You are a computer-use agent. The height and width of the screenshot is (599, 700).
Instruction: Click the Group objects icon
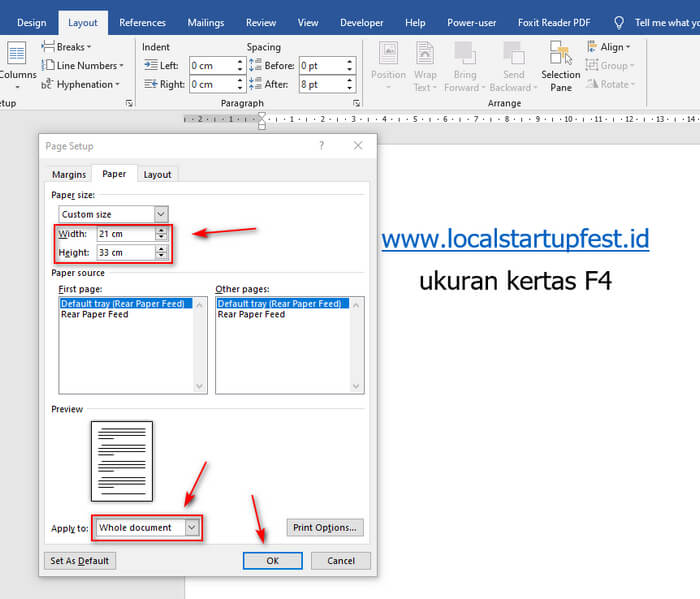pos(592,66)
